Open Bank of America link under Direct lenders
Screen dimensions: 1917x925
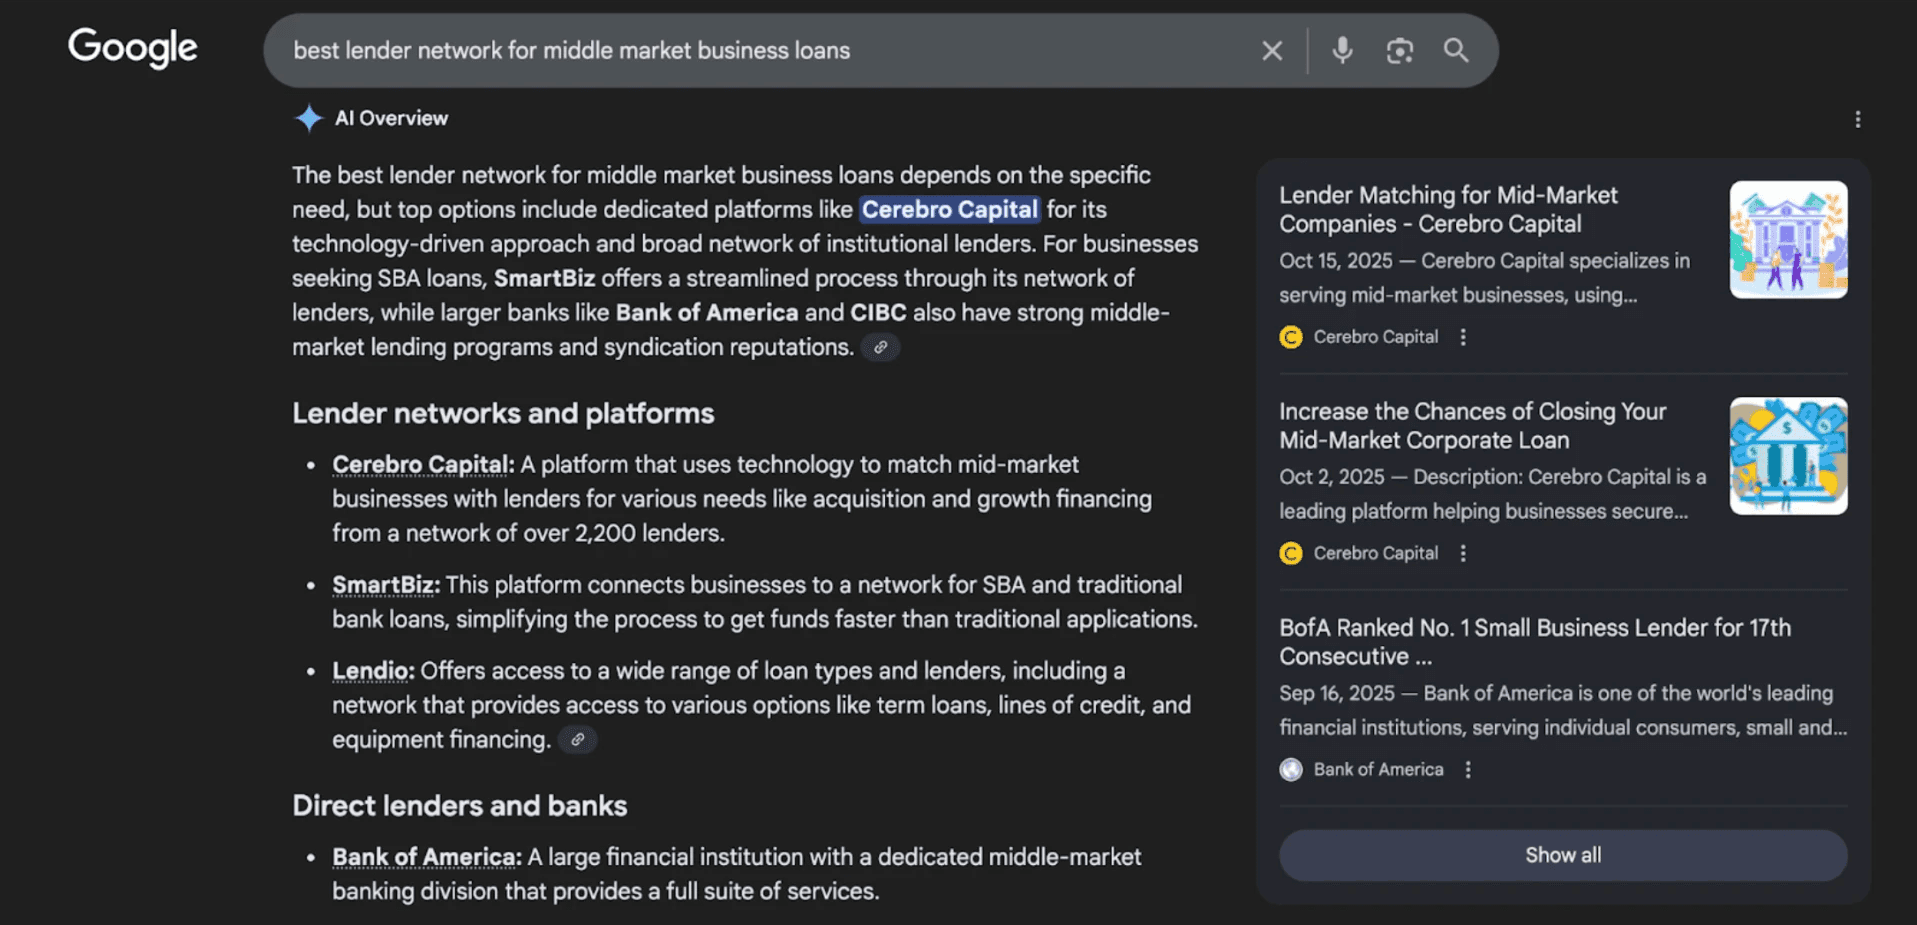(427, 857)
